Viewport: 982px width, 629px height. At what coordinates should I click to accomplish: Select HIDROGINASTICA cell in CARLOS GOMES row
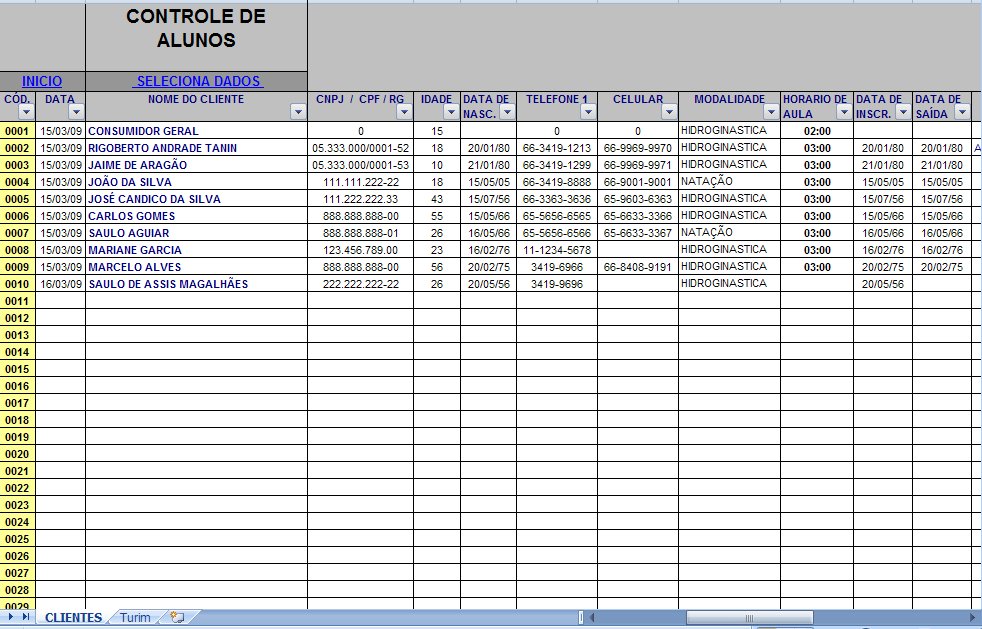[729, 216]
